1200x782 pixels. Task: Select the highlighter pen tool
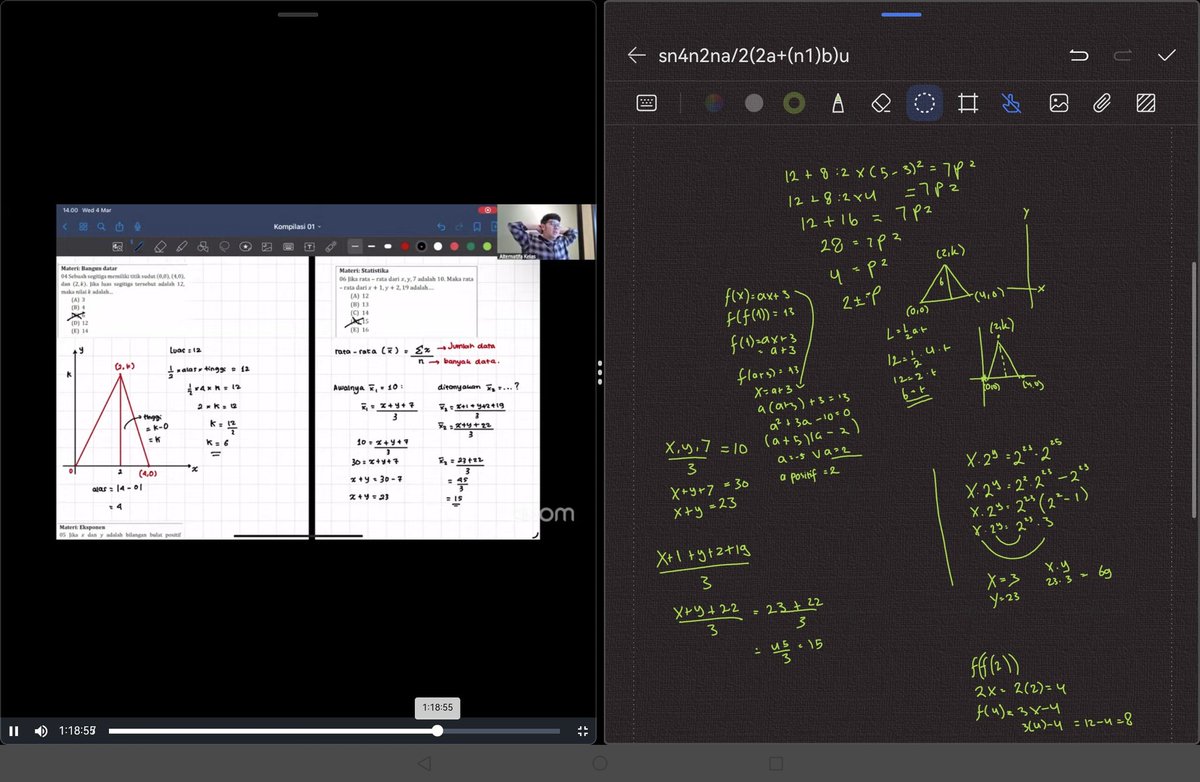(x=837, y=103)
